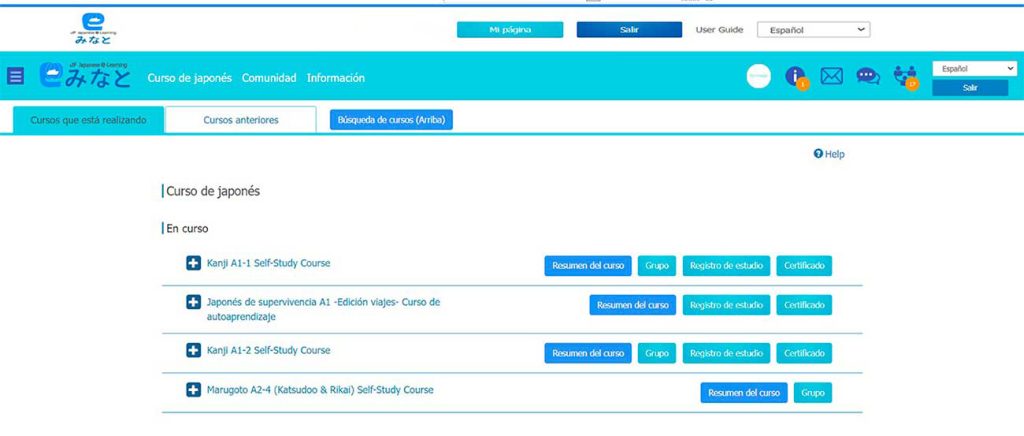Open the group community icon
The image size is (1024, 436).
[x=906, y=77]
